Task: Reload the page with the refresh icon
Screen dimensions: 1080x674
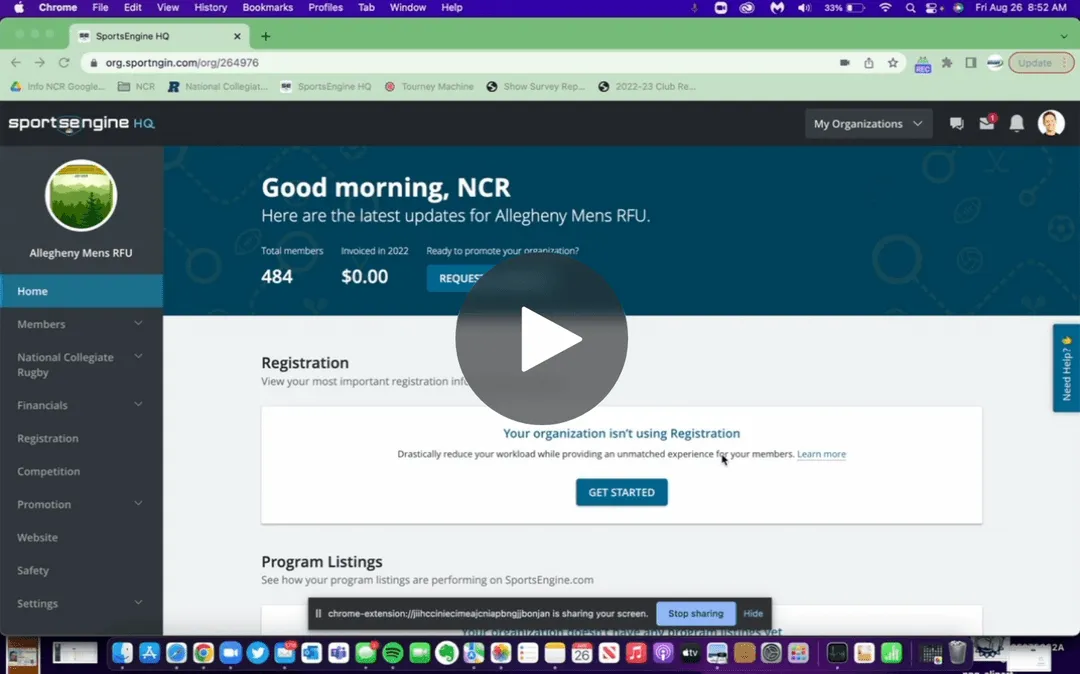Action: click(64, 63)
